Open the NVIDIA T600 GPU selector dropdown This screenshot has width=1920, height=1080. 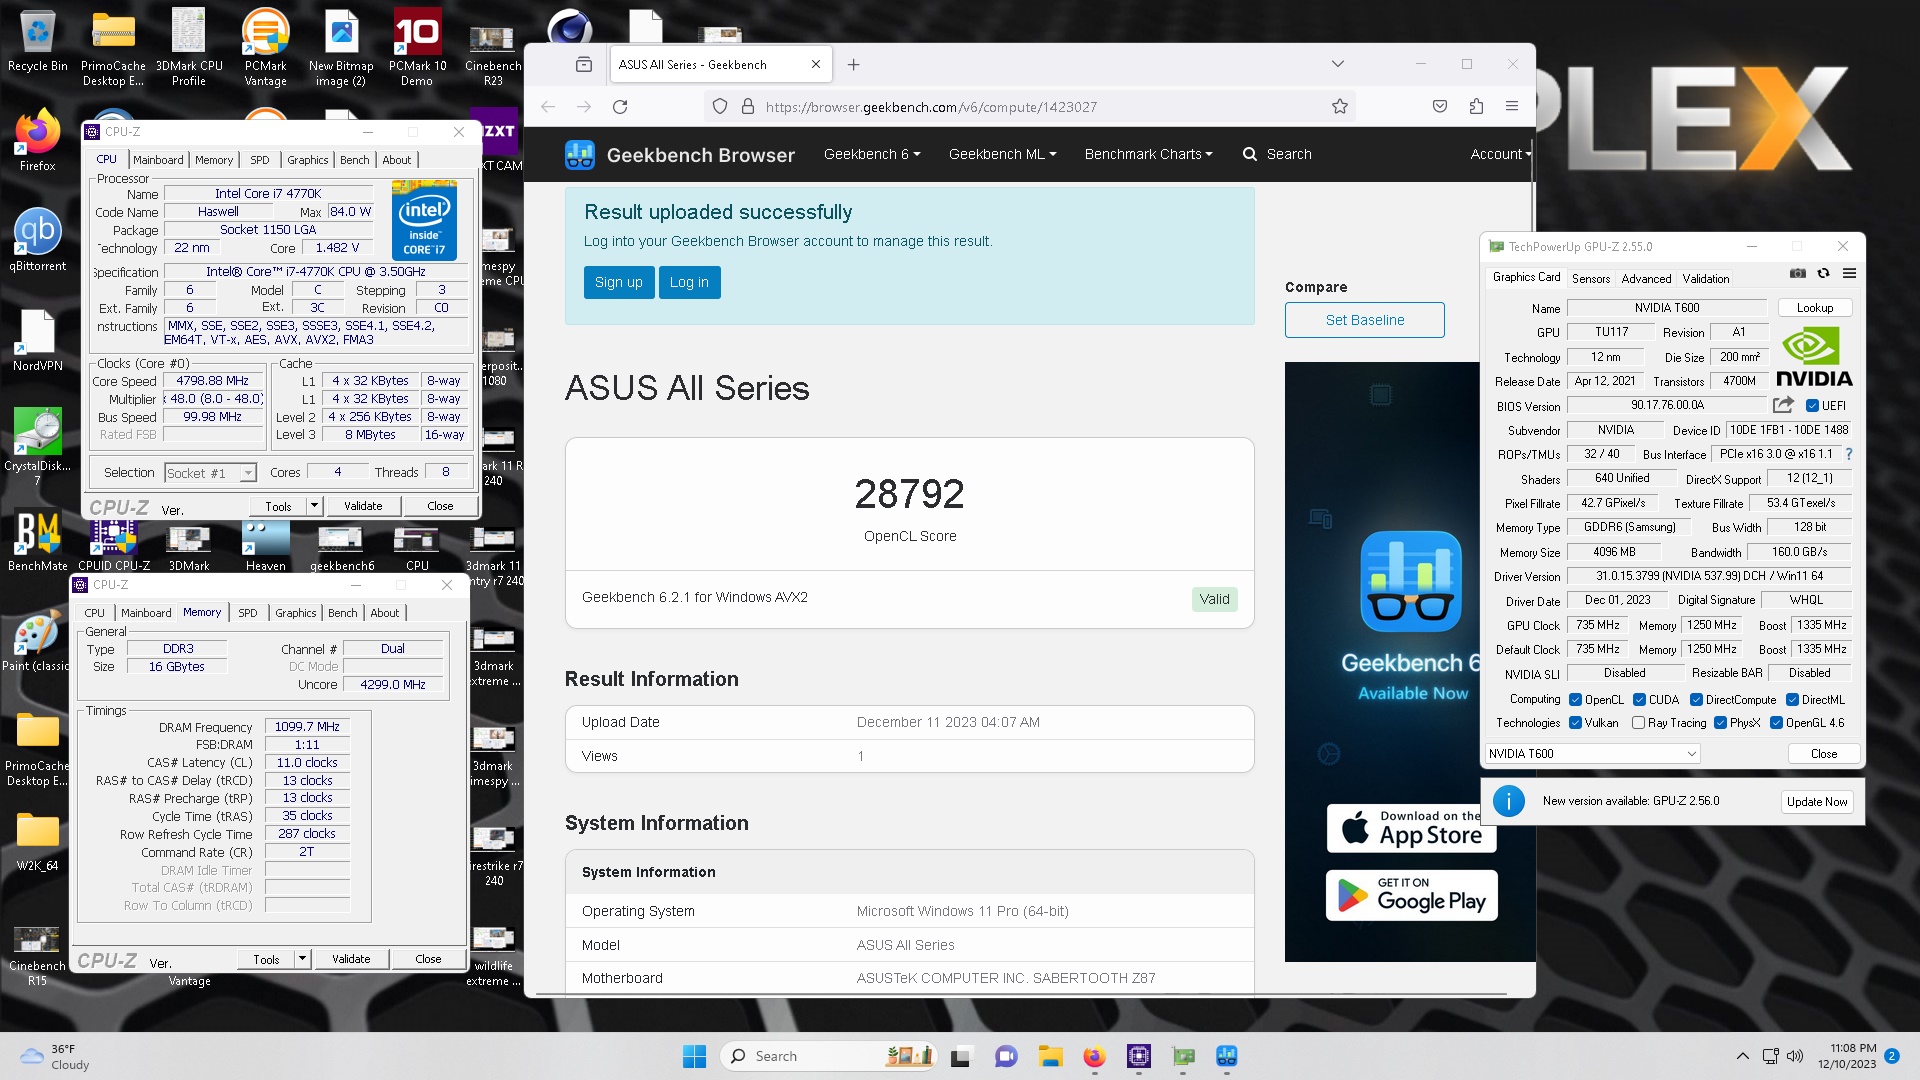1592,754
